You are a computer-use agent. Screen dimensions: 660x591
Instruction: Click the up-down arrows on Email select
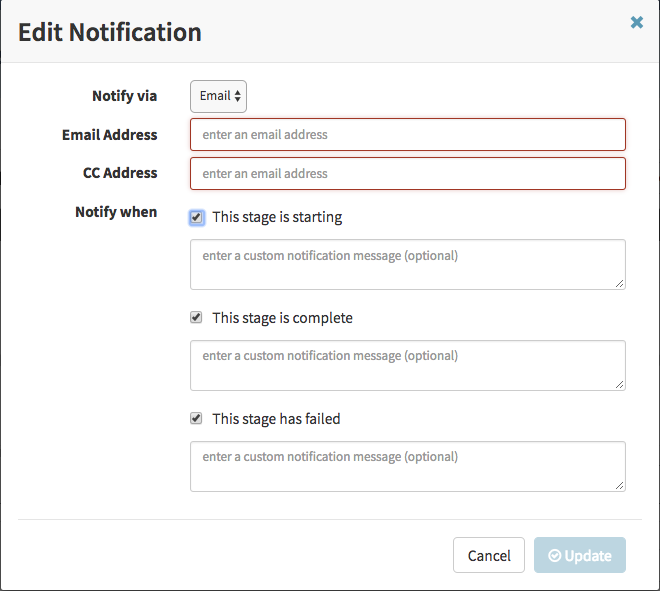pos(238,96)
